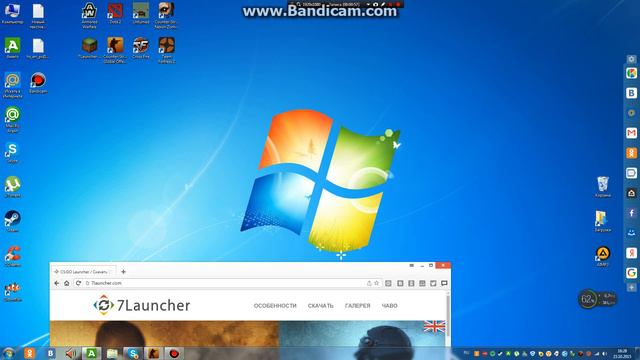This screenshot has height=360, width=640.
Task: Open the Bandicam taskbar button
Action: pyautogui.click(x=173, y=353)
